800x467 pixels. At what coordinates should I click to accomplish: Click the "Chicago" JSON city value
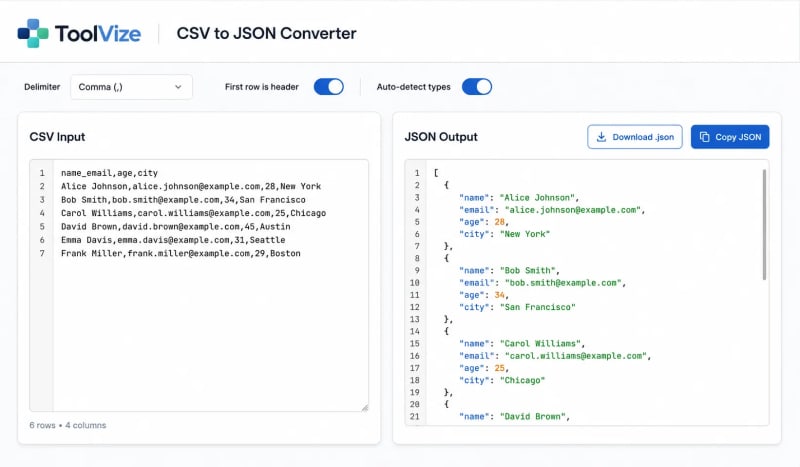point(522,380)
